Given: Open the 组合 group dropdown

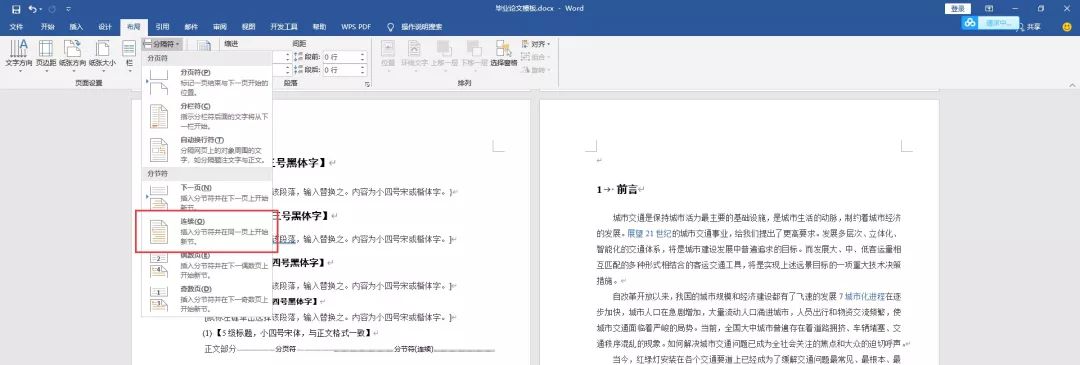Looking at the screenshot, I should (x=537, y=57).
